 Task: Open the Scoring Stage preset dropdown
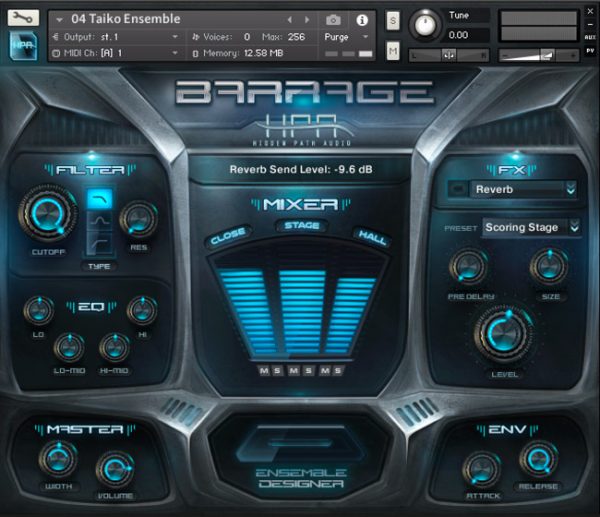pos(532,227)
